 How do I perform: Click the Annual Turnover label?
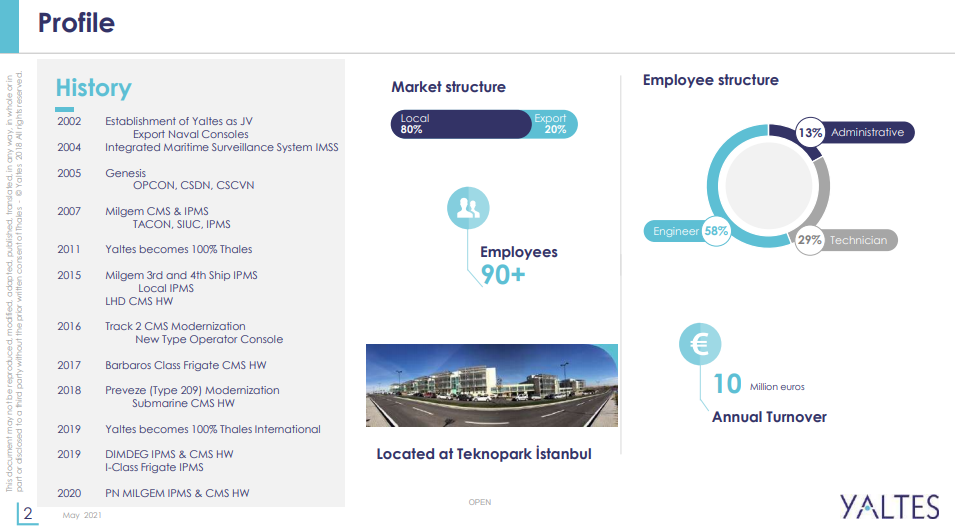[x=769, y=417]
